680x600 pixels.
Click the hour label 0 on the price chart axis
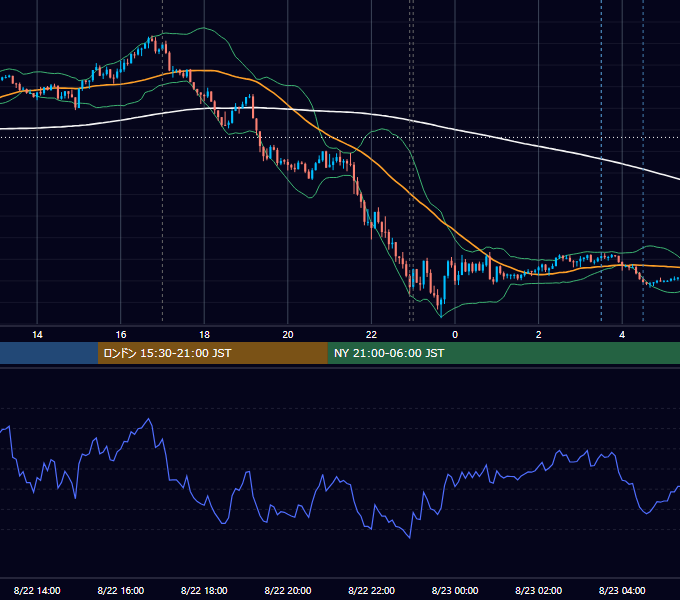click(x=455, y=335)
